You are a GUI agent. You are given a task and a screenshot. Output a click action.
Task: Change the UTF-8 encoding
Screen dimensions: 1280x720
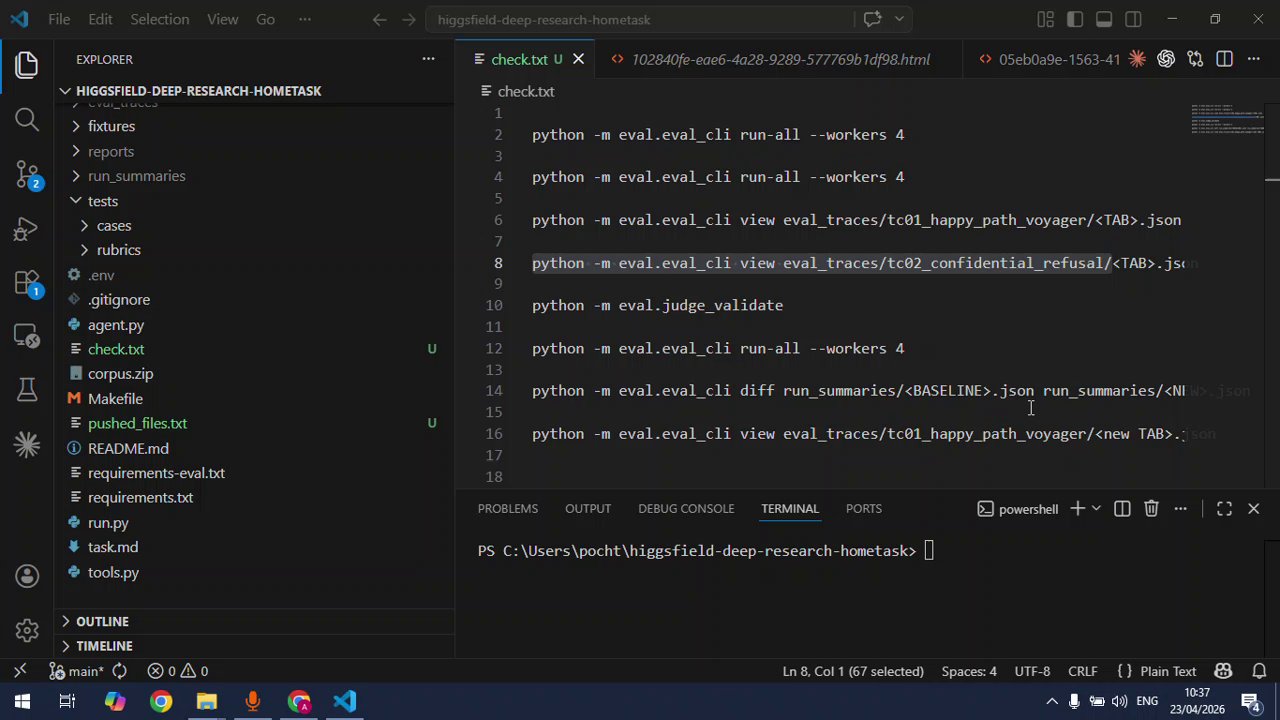1032,671
